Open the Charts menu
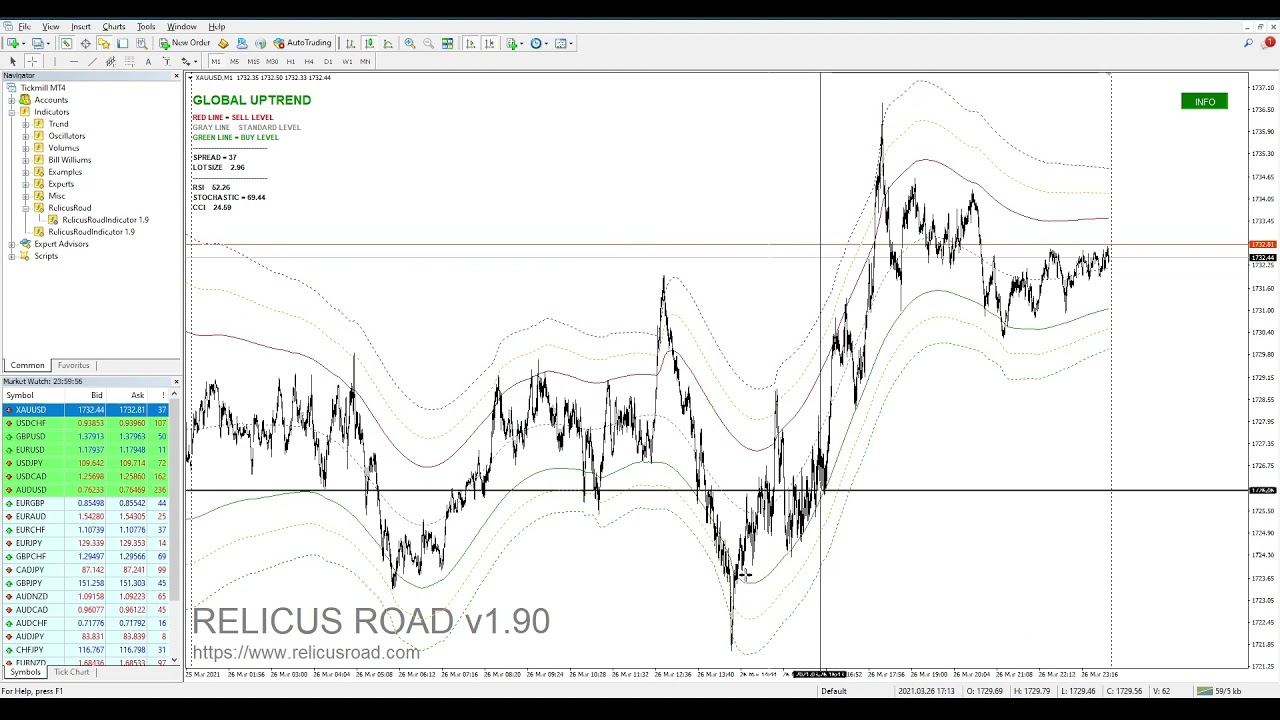The width and height of the screenshot is (1280, 720). (x=114, y=26)
